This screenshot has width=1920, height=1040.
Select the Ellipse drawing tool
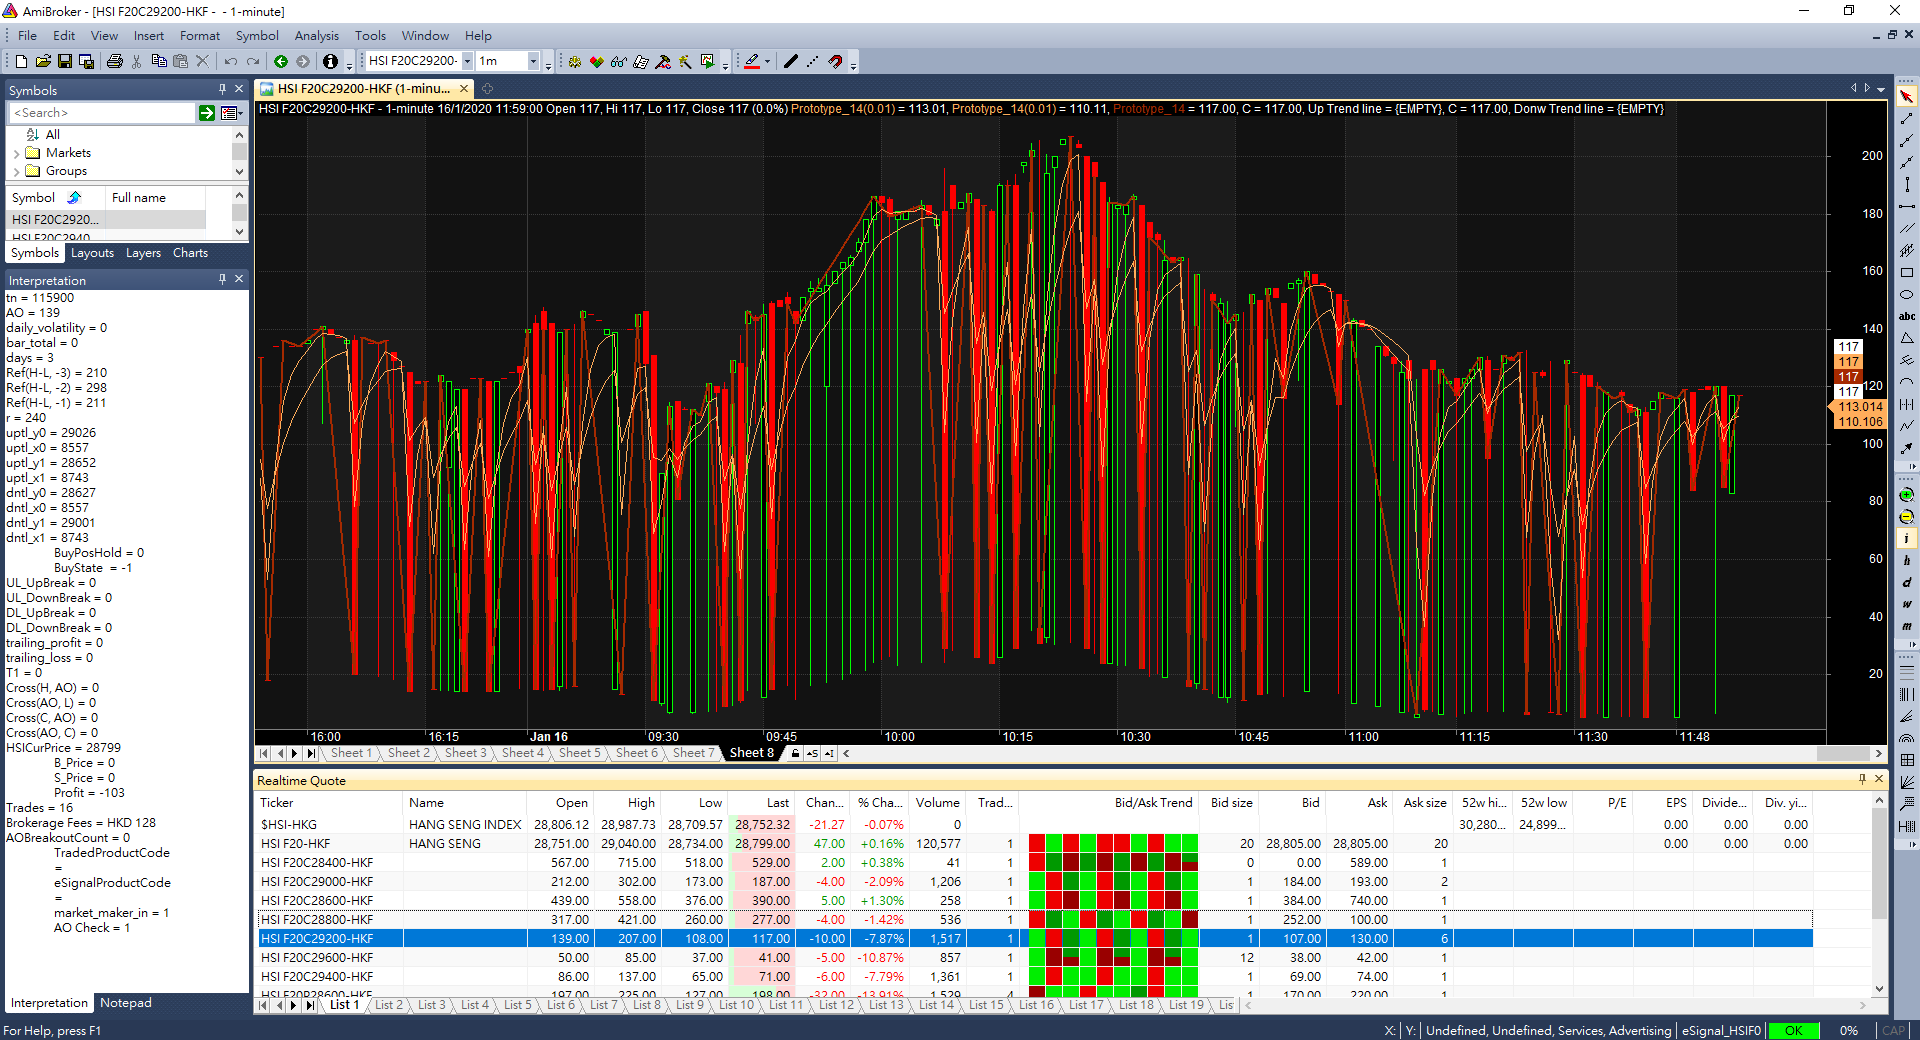pos(1906,295)
